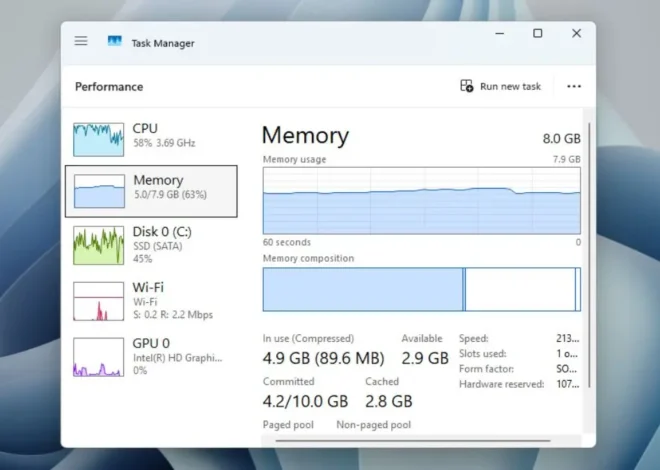The width and height of the screenshot is (660, 470).
Task: Close the Task Manager window
Action: click(576, 33)
